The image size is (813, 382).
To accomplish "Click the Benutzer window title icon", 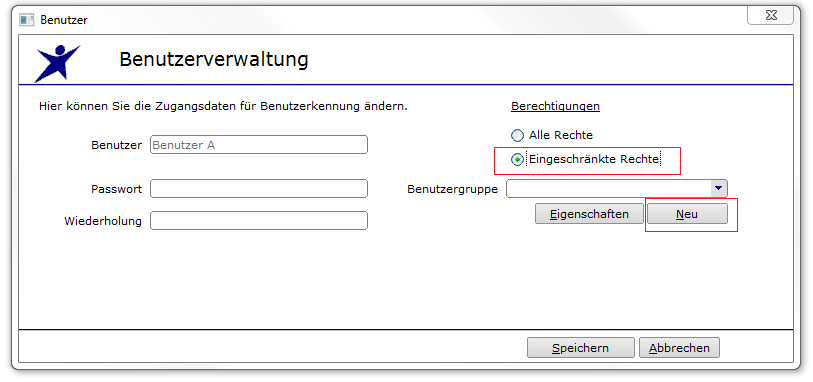I will point(26,20).
